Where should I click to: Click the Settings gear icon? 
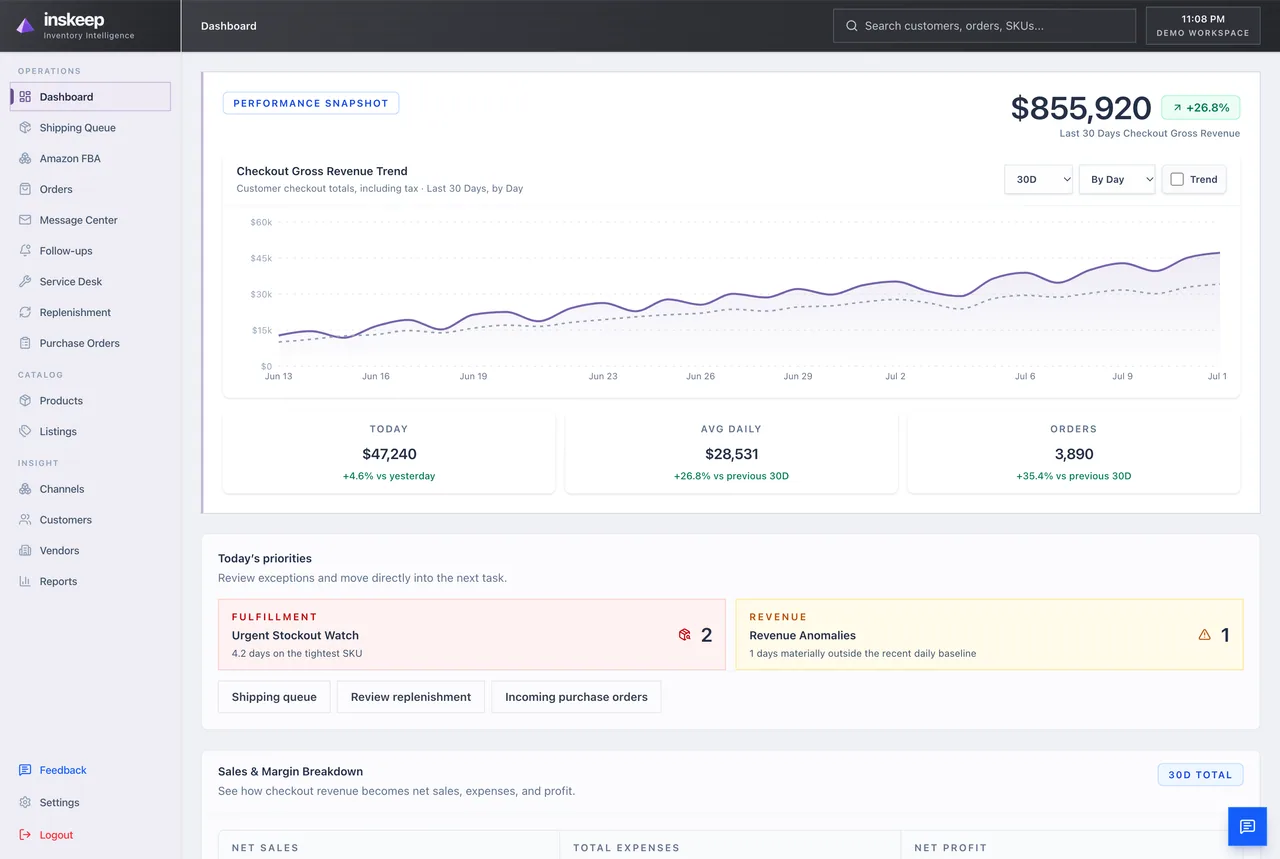coord(25,803)
